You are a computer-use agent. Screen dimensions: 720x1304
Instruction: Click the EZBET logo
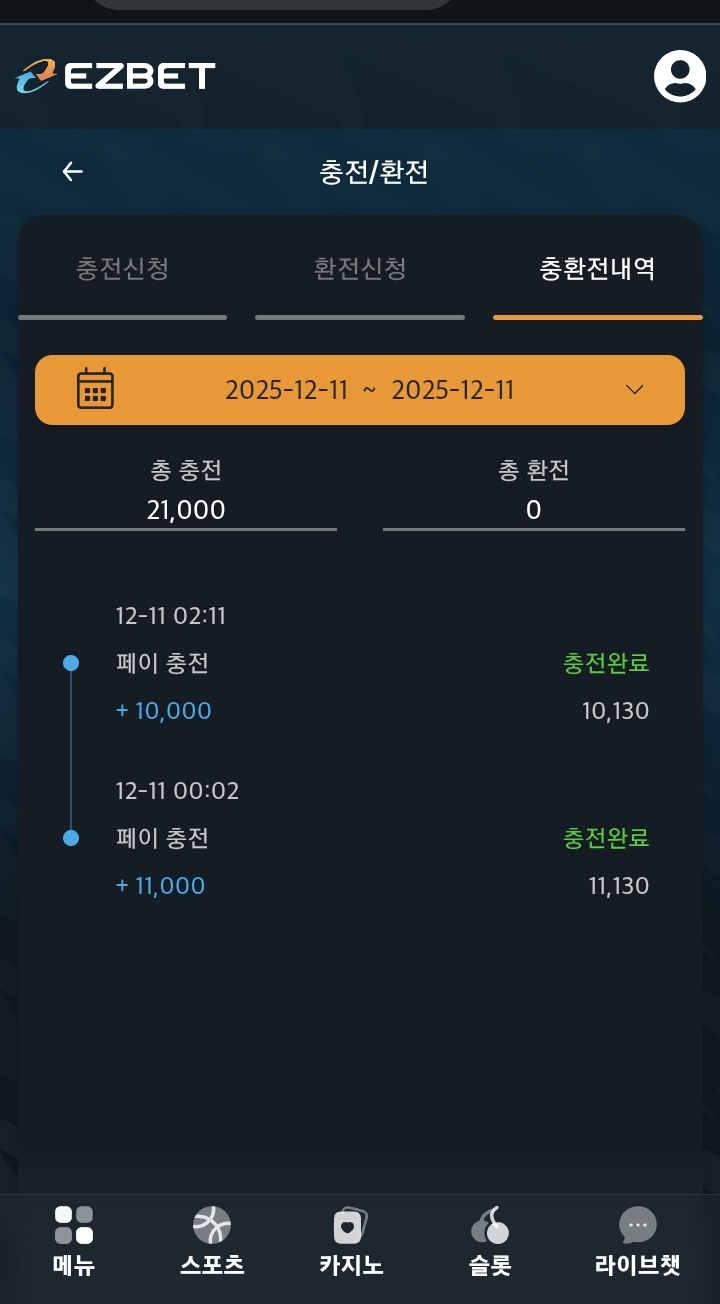click(116, 76)
